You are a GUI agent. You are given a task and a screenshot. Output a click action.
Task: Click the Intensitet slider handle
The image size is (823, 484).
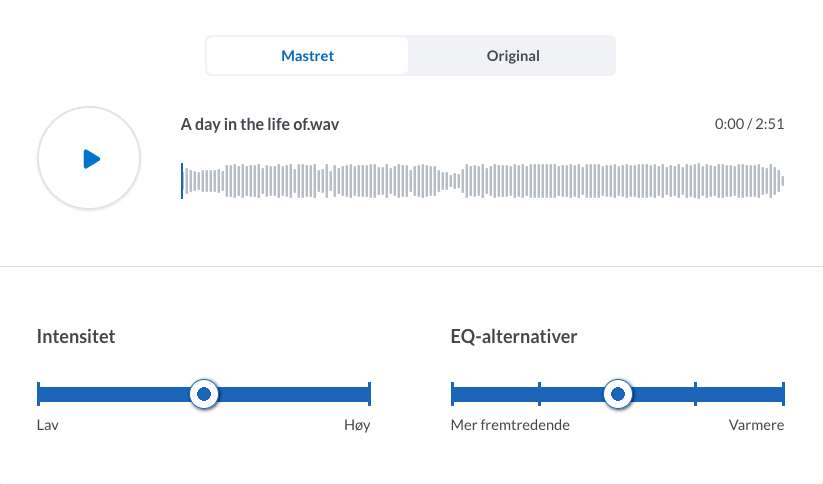[204, 395]
